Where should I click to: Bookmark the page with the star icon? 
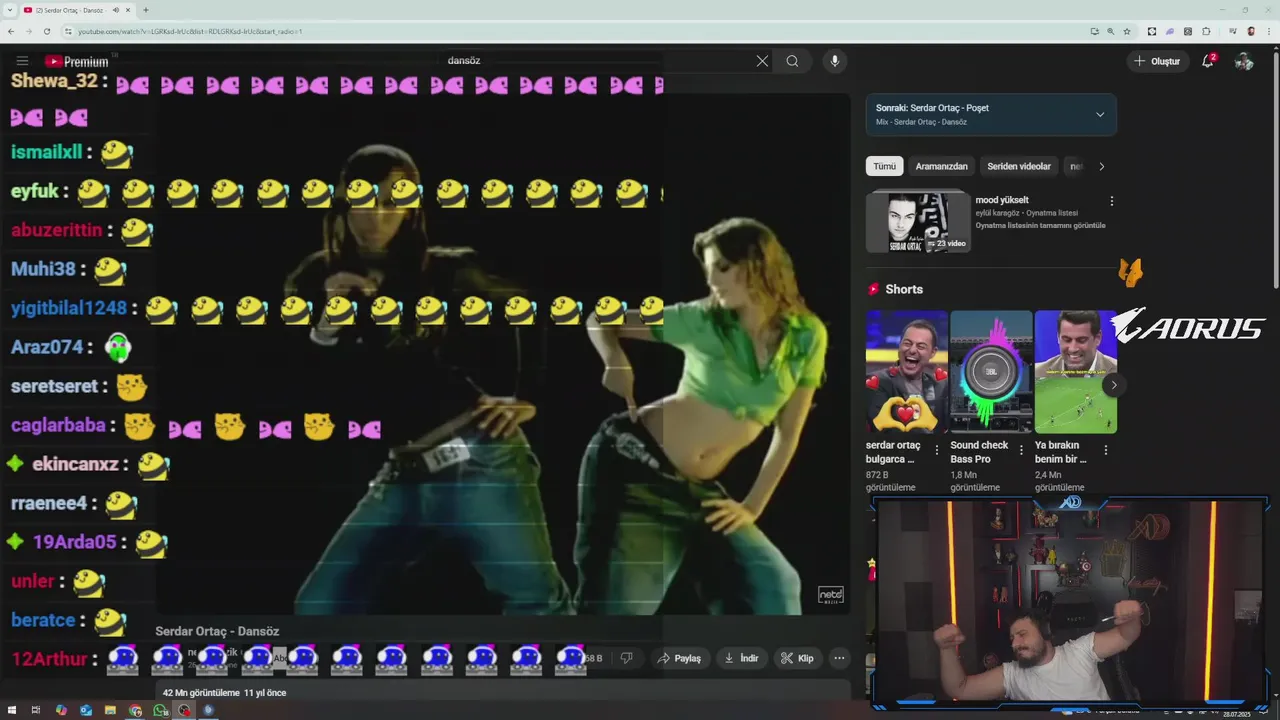pos(1127,31)
